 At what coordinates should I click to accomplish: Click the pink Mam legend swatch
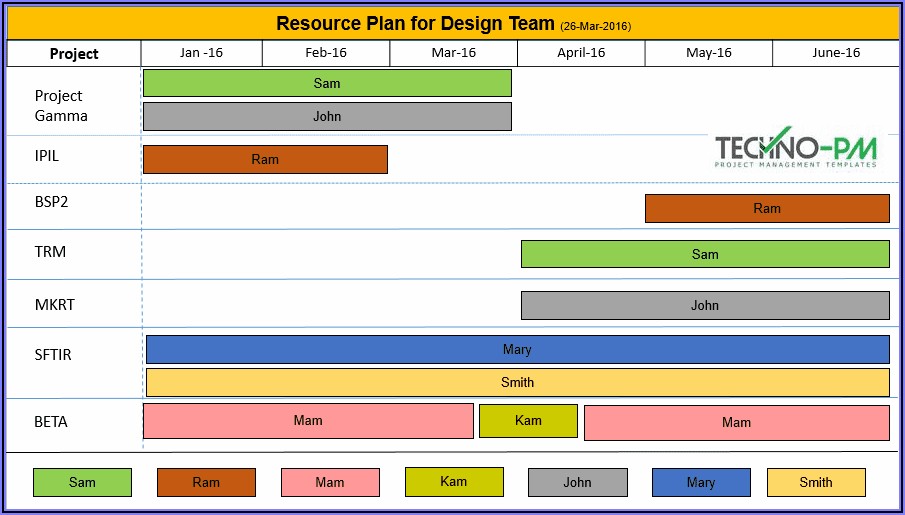coord(330,482)
